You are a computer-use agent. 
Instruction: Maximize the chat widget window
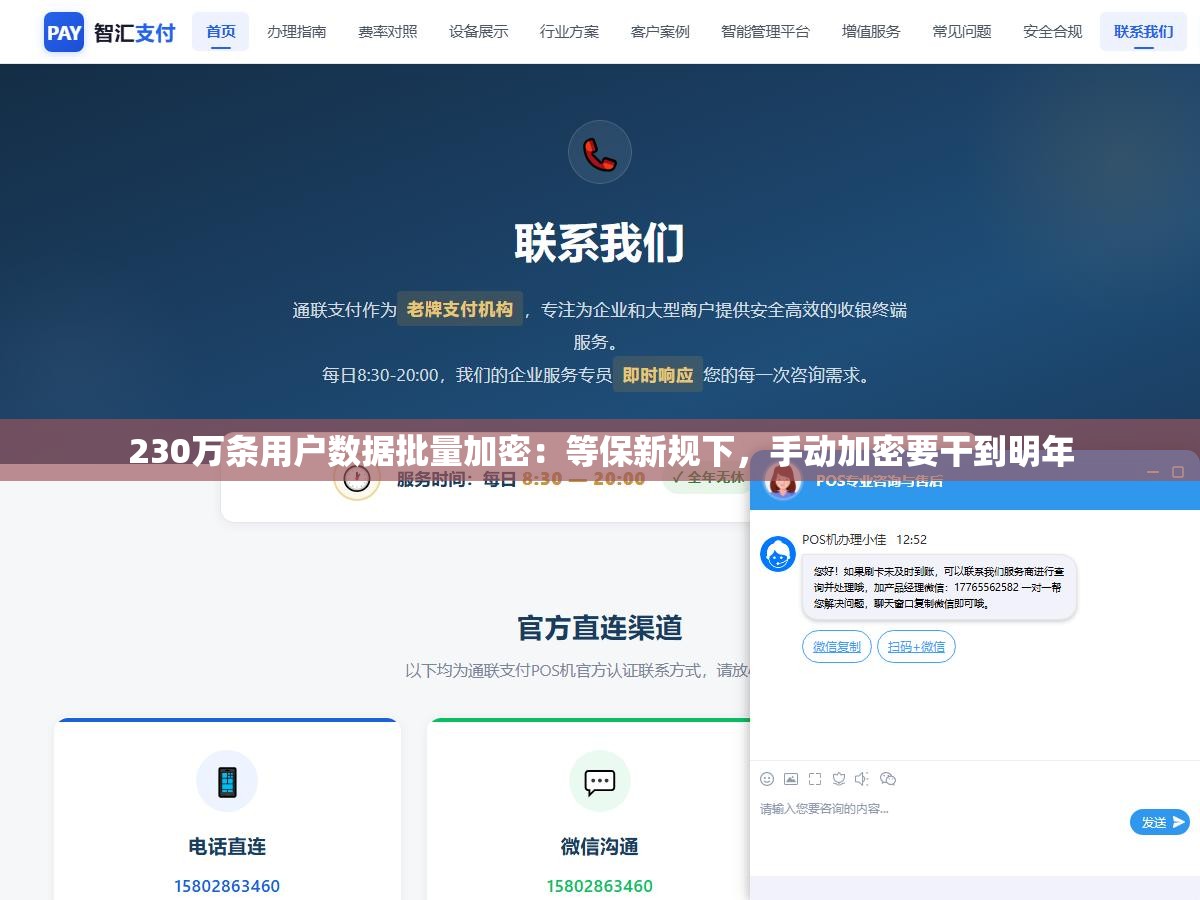[x=1178, y=472]
